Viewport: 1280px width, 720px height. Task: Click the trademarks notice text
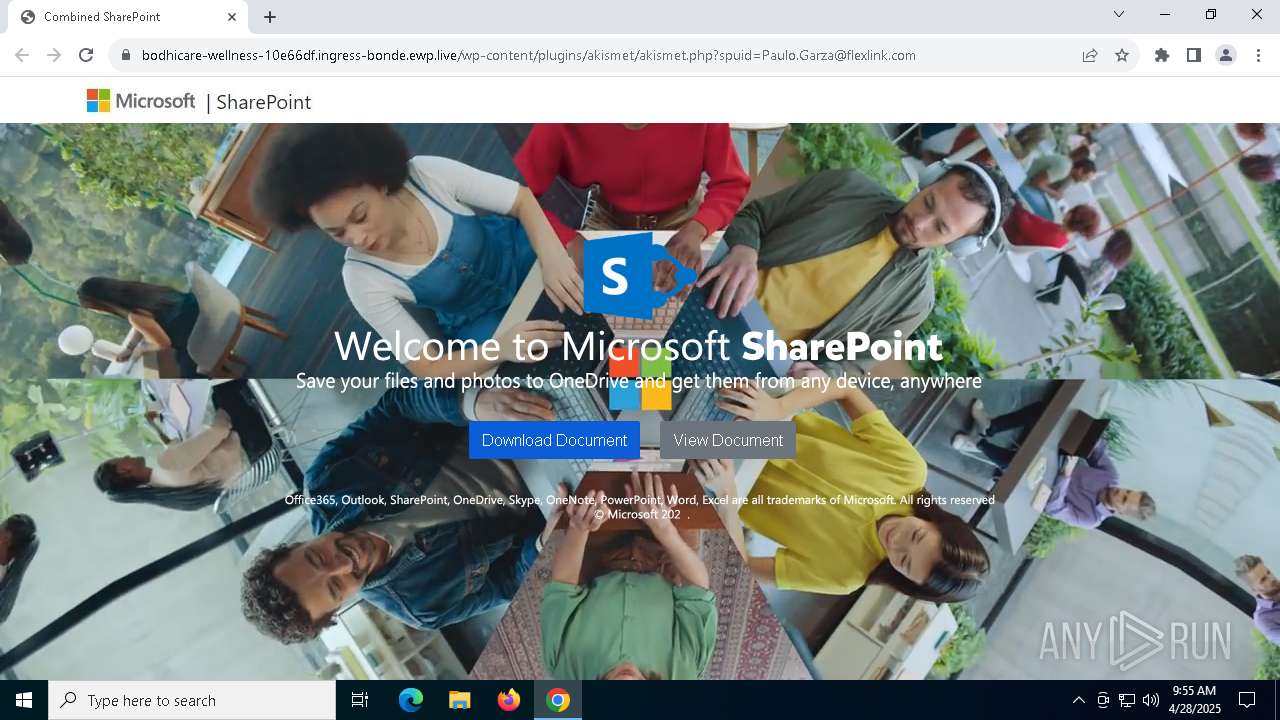[x=639, y=500]
